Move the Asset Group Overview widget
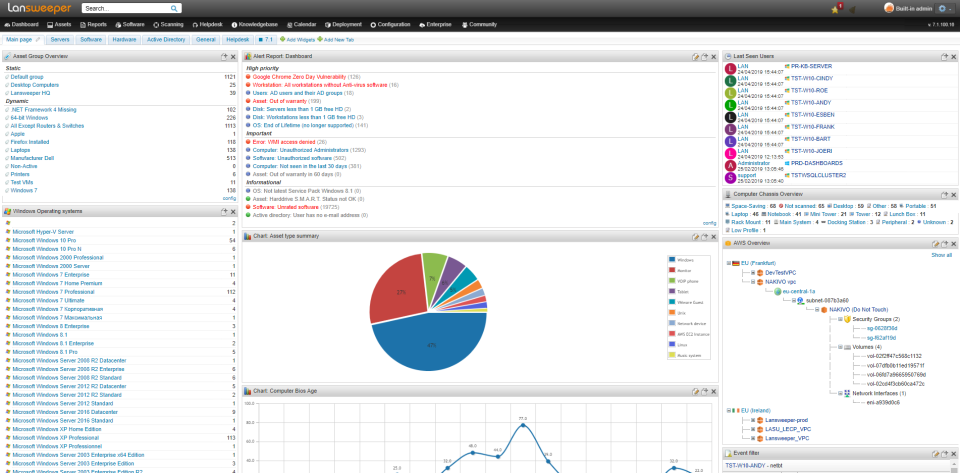Viewport: 960px width, 473px height. [224, 56]
